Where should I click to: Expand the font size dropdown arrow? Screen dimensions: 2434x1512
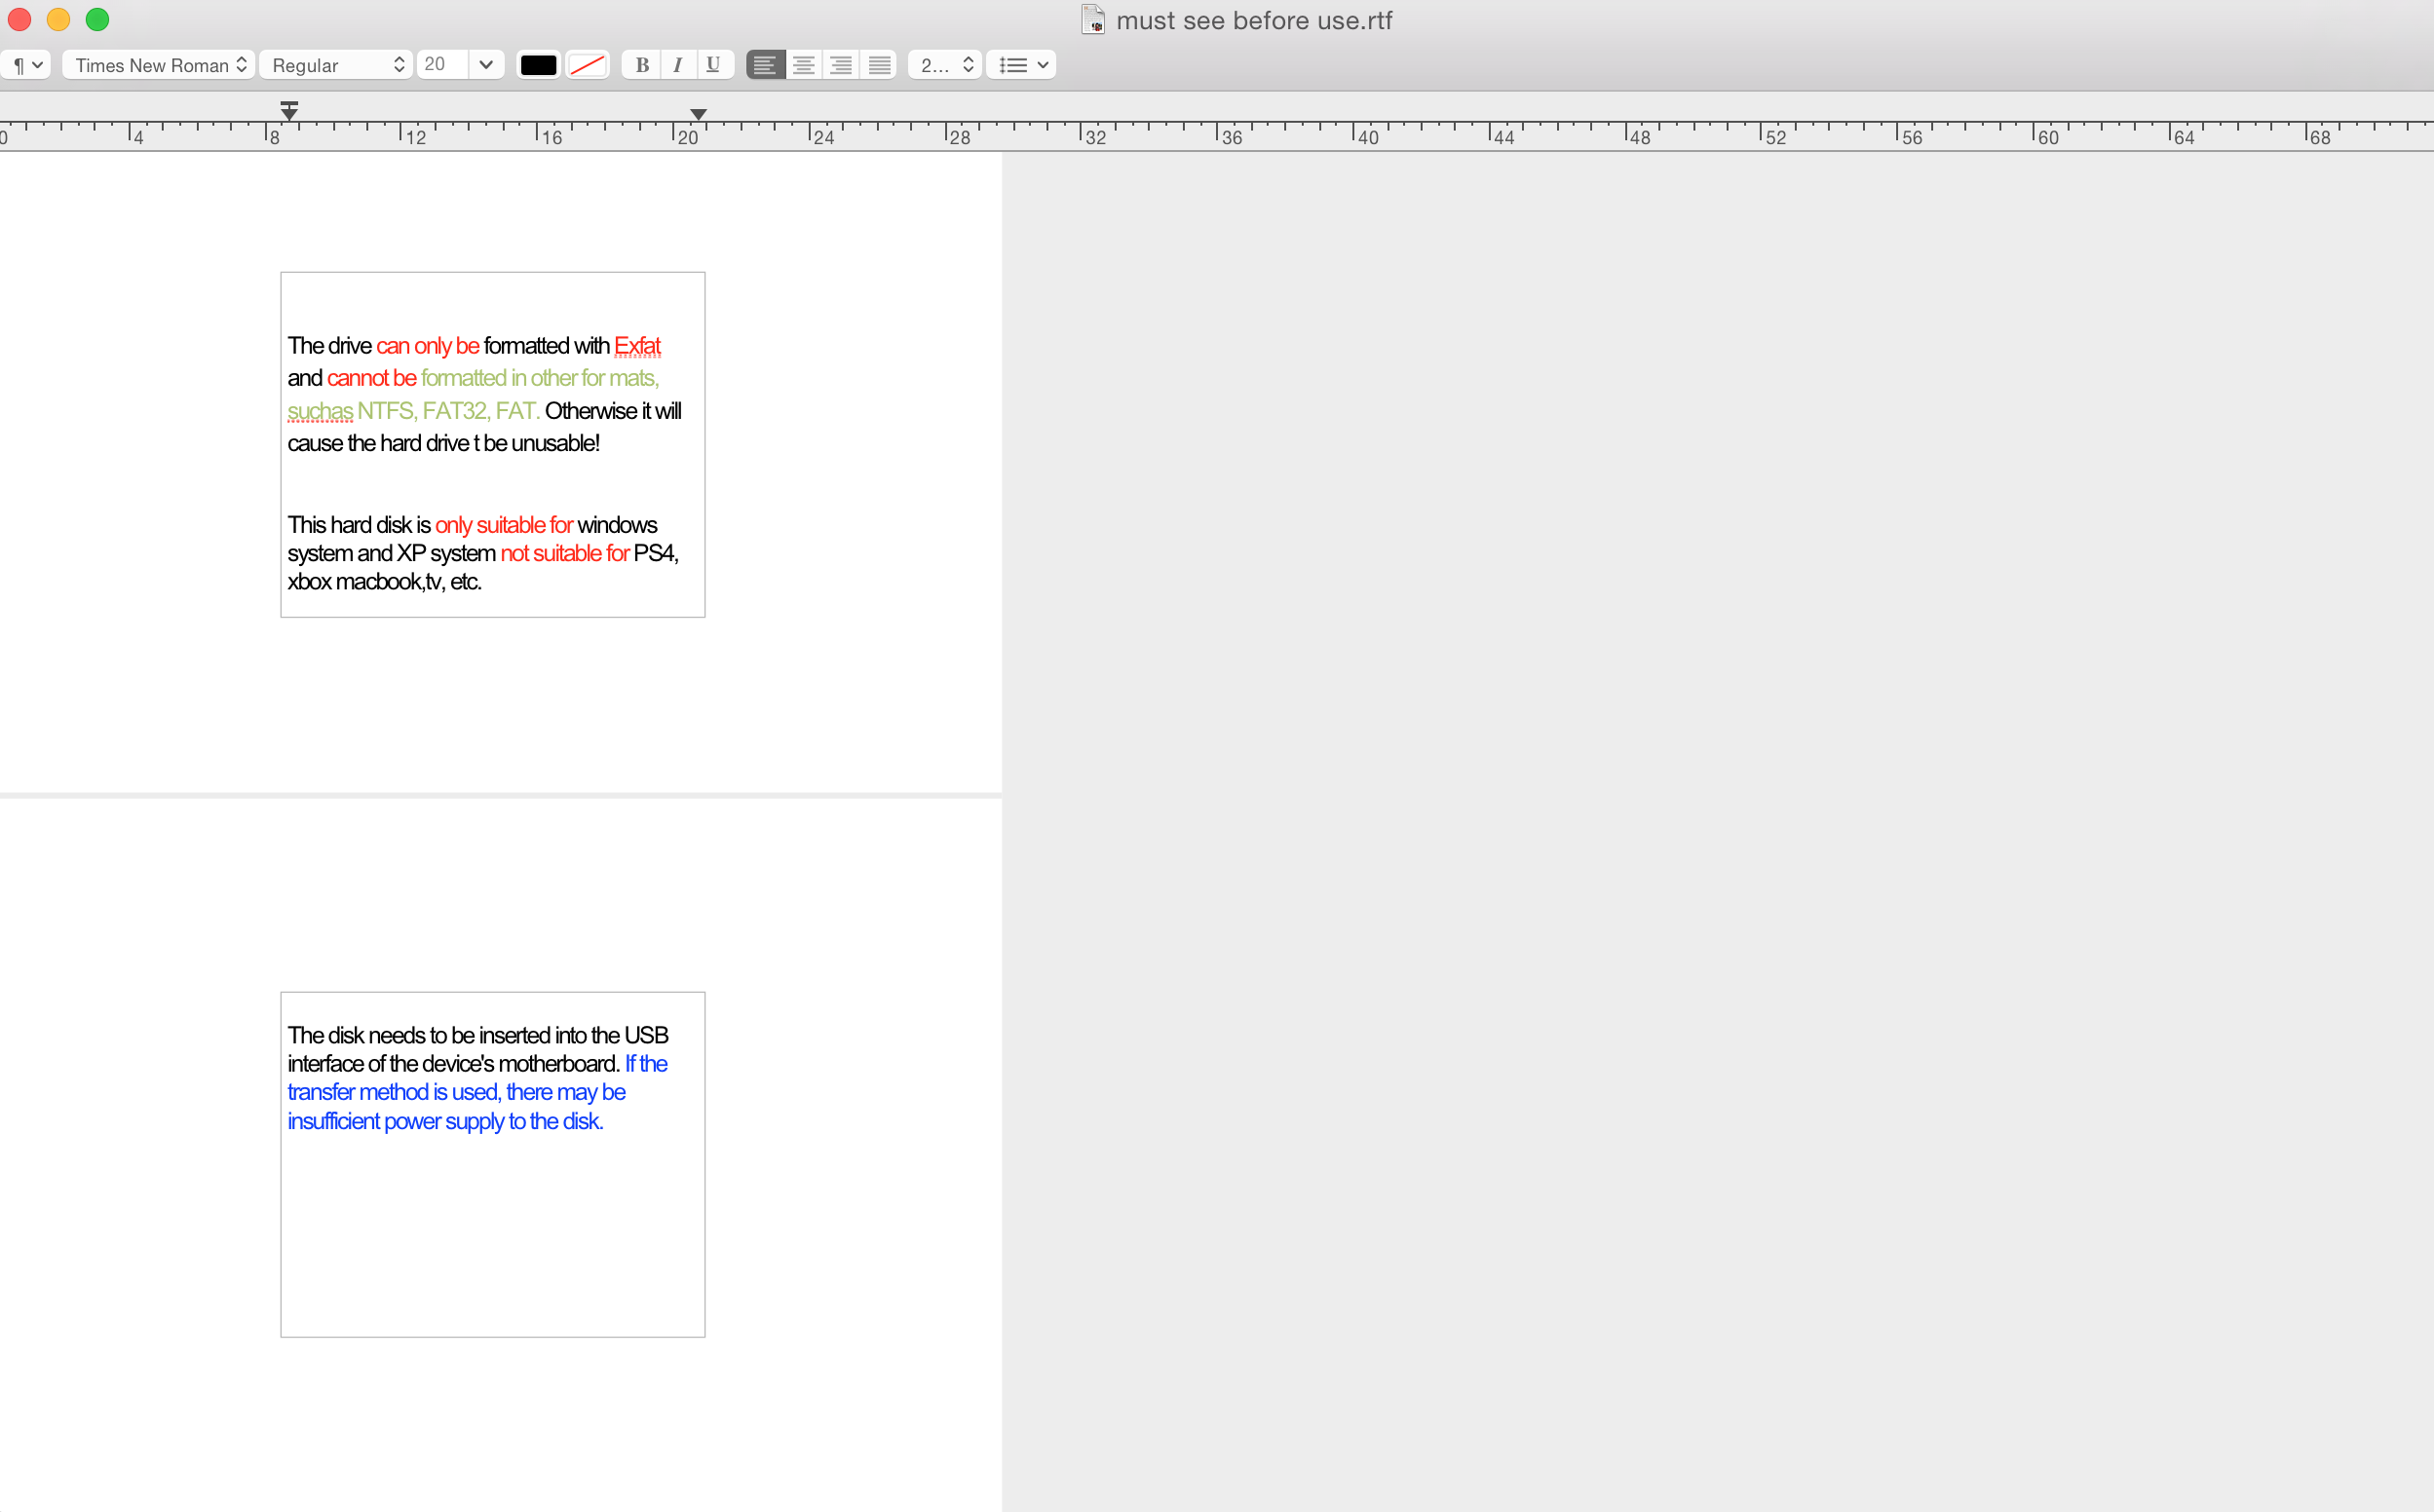point(486,65)
